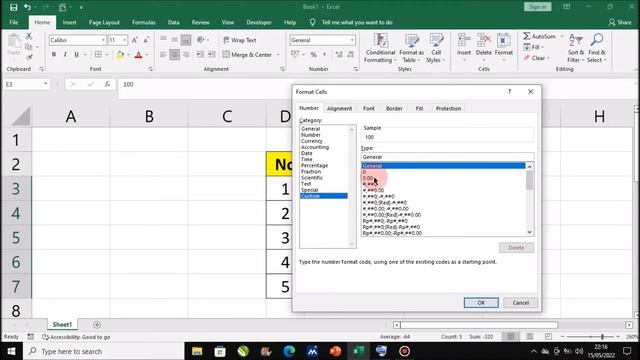640x360 pixels.
Task: Cancel the Format Cells dialog
Action: pos(520,302)
